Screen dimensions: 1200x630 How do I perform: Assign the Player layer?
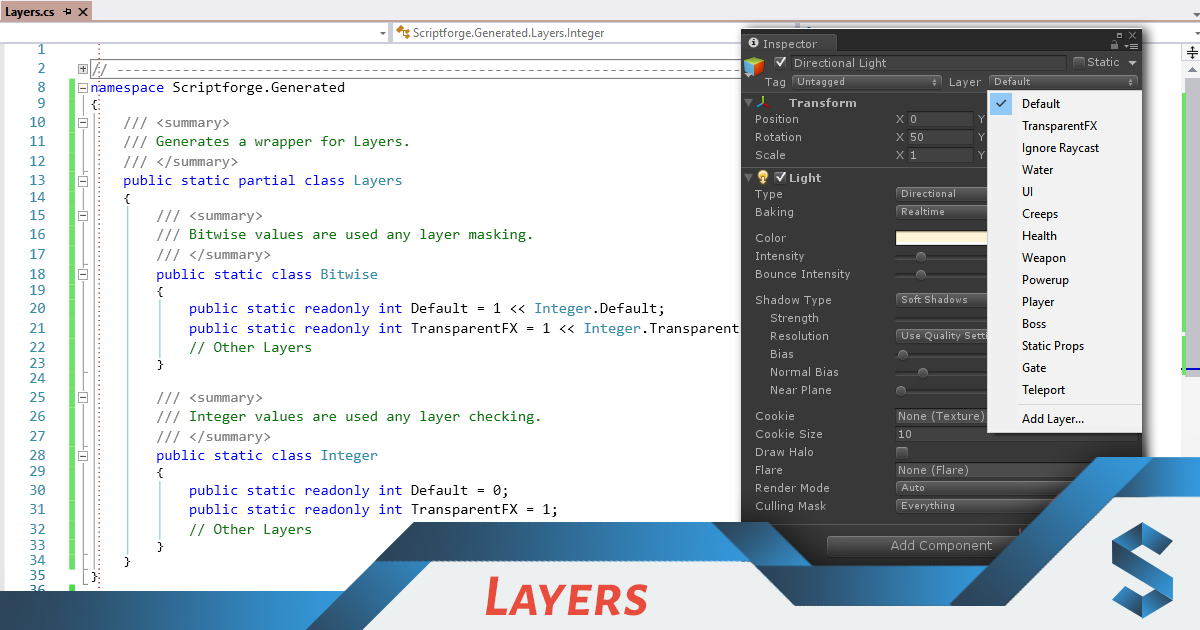click(x=1064, y=302)
